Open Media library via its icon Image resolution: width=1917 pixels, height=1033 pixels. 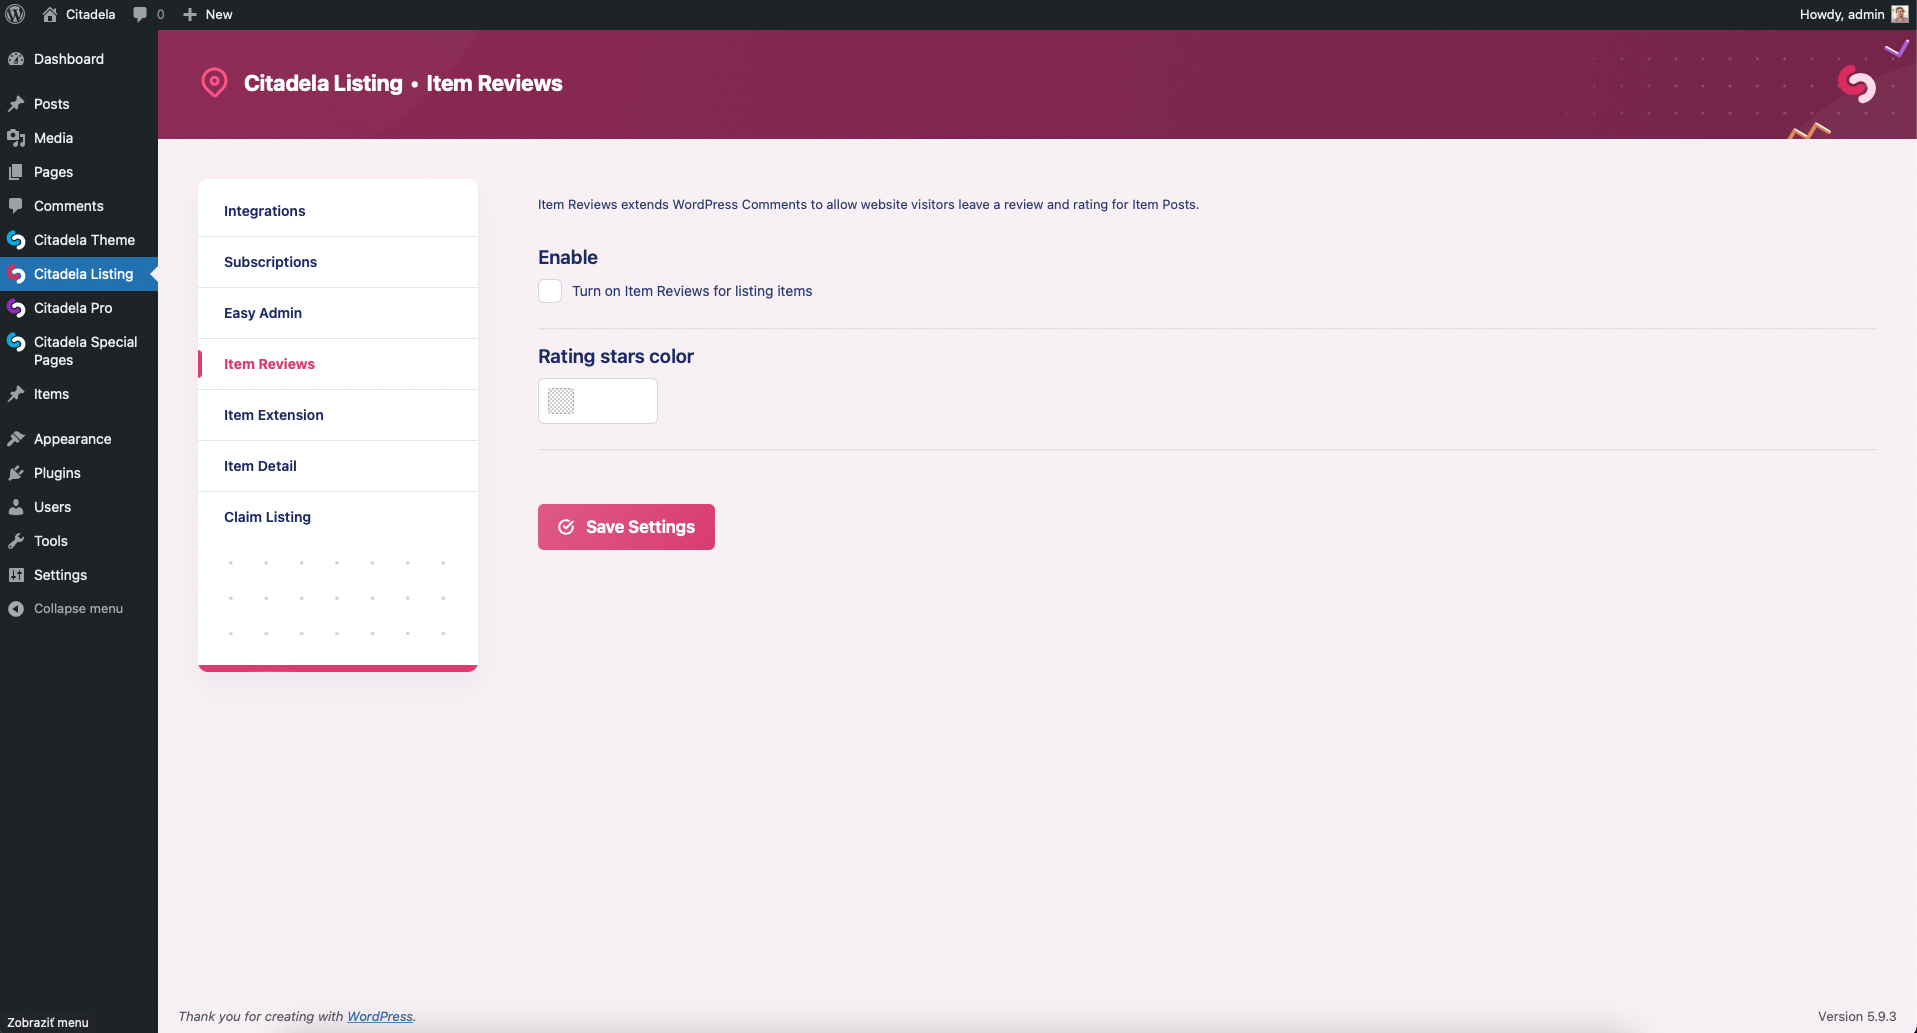tap(16, 138)
